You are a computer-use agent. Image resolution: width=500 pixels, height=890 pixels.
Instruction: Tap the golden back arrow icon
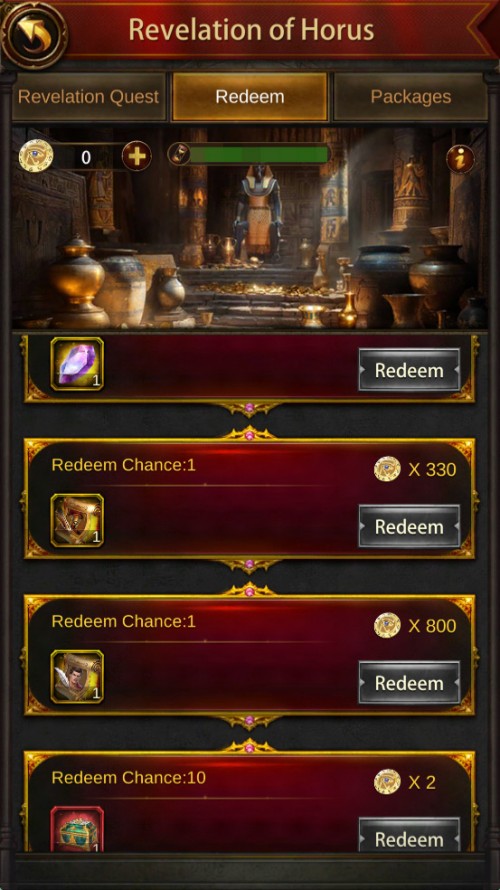pyautogui.click(x=34, y=34)
